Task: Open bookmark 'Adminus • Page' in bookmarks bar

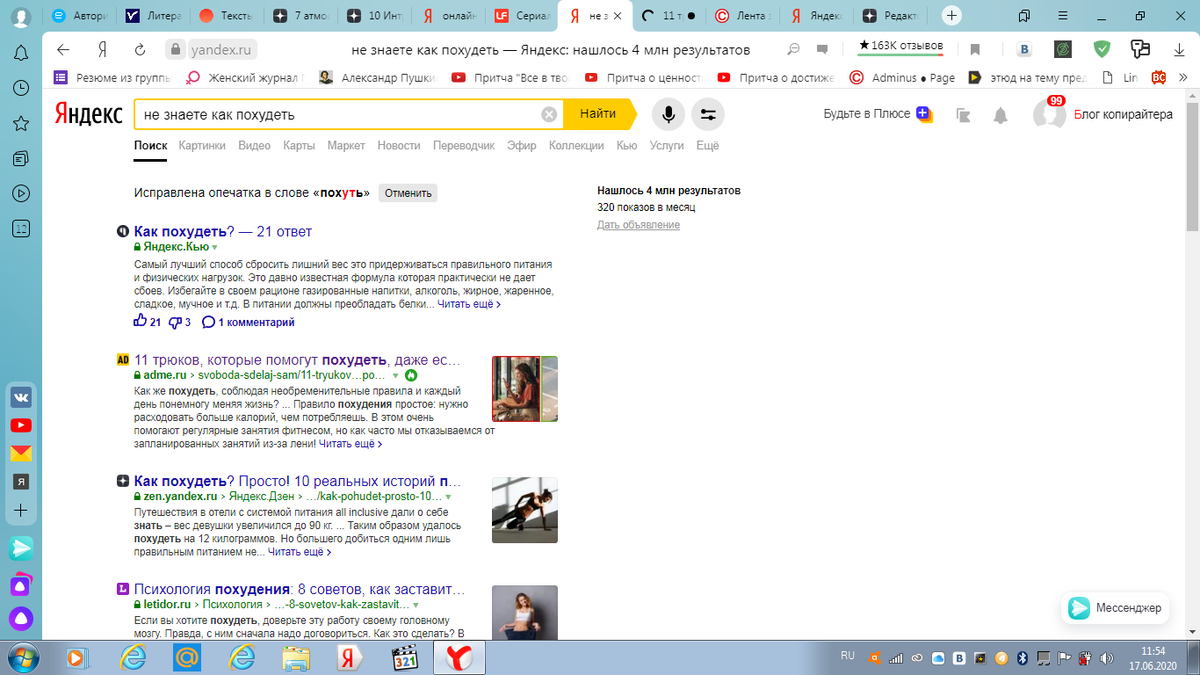Action: click(901, 77)
